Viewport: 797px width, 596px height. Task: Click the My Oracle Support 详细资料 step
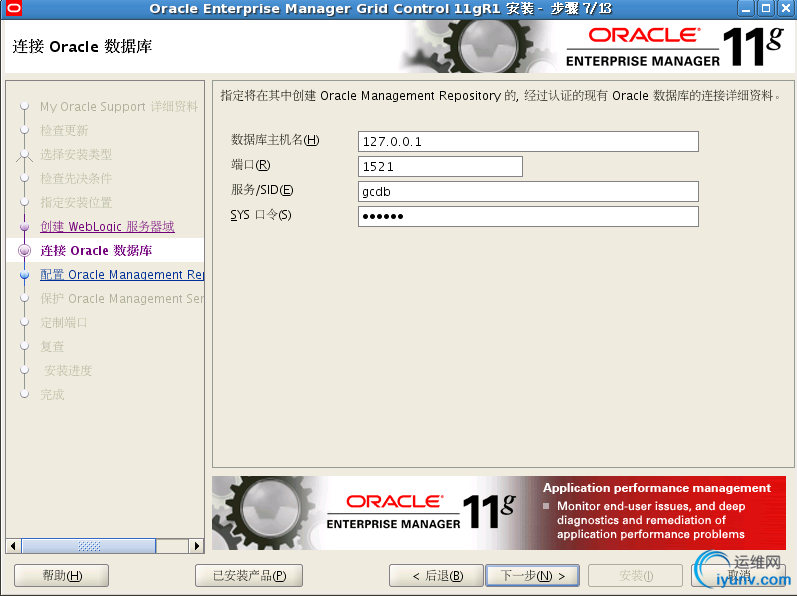coord(119,107)
